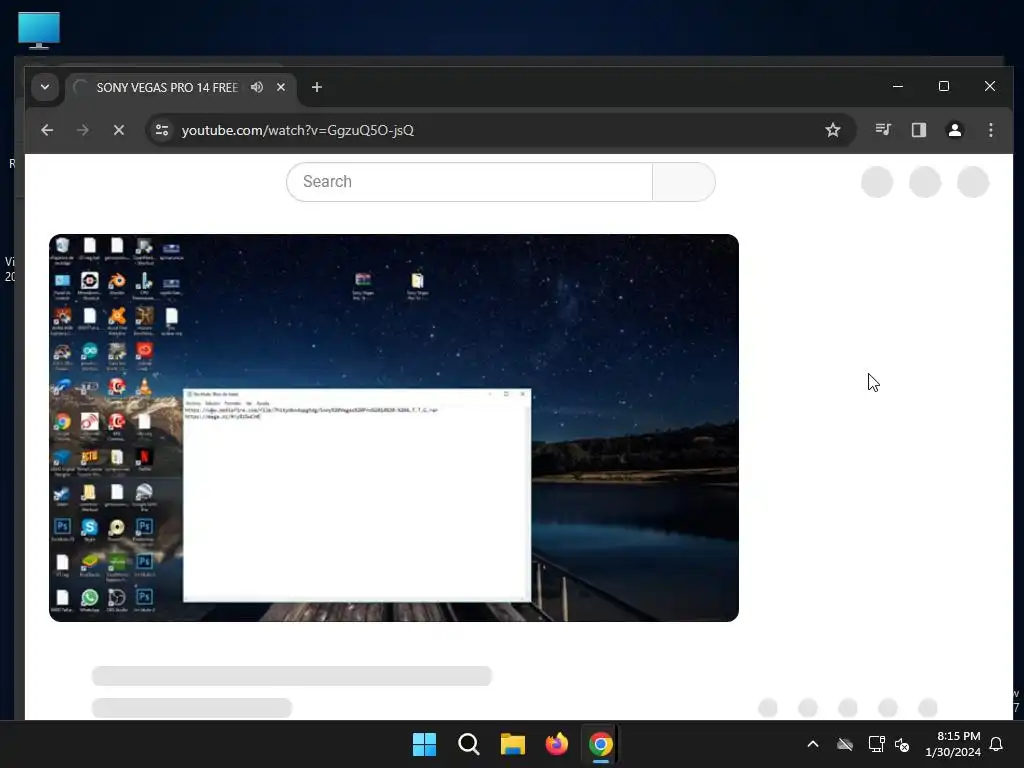Click muted volume tray icon
This screenshot has height=768, width=1024.
click(x=902, y=744)
